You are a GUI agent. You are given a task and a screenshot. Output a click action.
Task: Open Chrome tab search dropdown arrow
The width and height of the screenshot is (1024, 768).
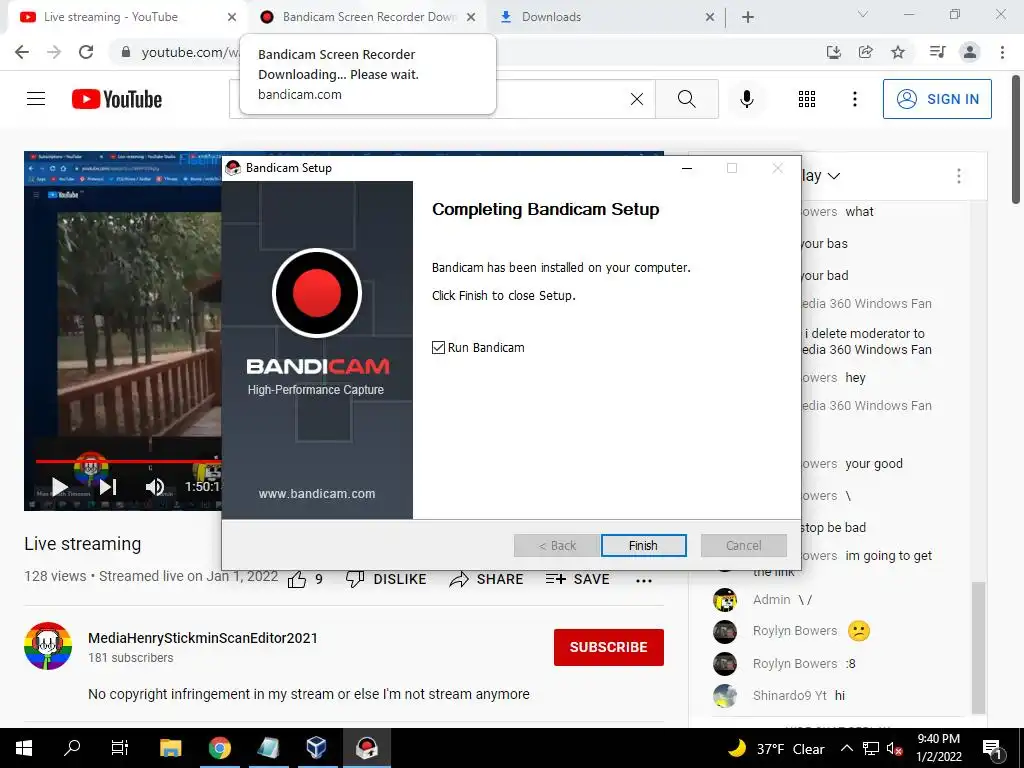coord(863,14)
